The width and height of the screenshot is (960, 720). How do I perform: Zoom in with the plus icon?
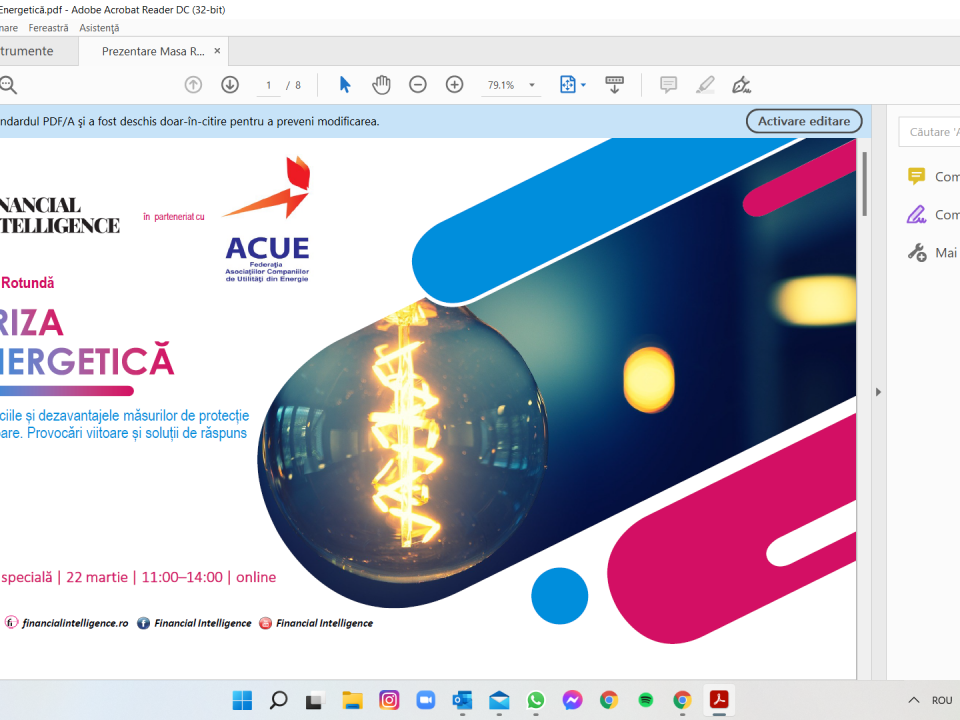pos(454,85)
